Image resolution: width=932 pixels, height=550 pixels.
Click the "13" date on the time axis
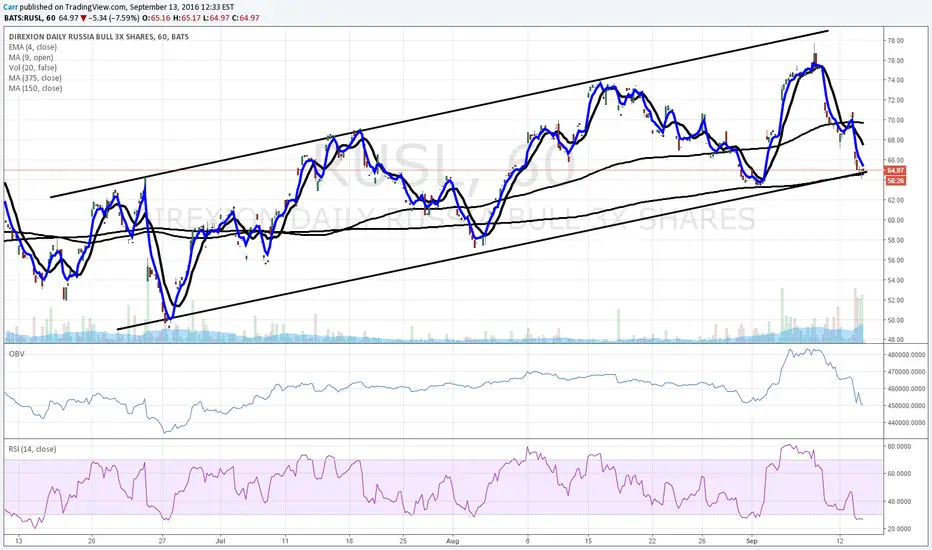tap(18, 541)
